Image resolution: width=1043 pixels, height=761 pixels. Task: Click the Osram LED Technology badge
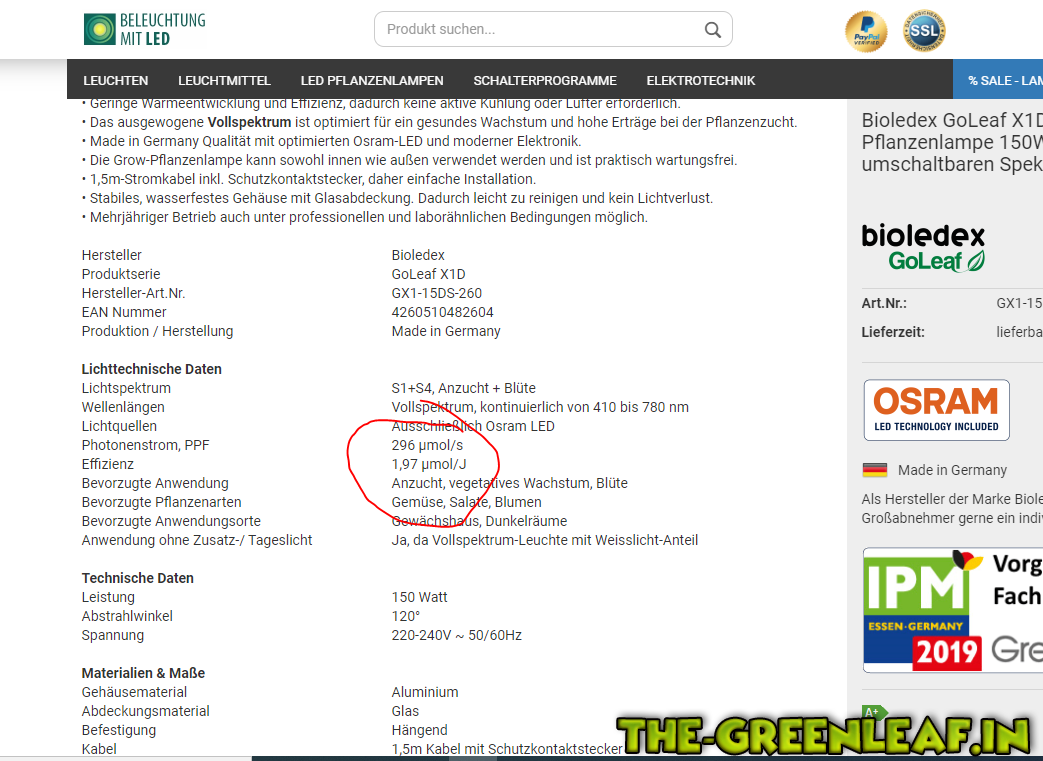point(936,410)
